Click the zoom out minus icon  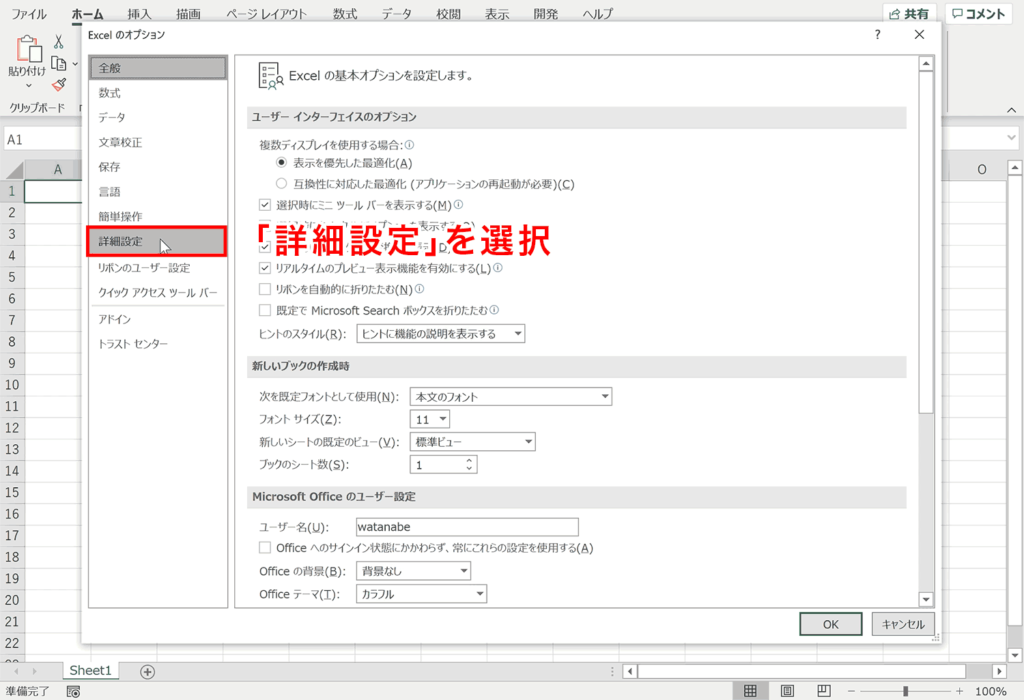point(851,691)
